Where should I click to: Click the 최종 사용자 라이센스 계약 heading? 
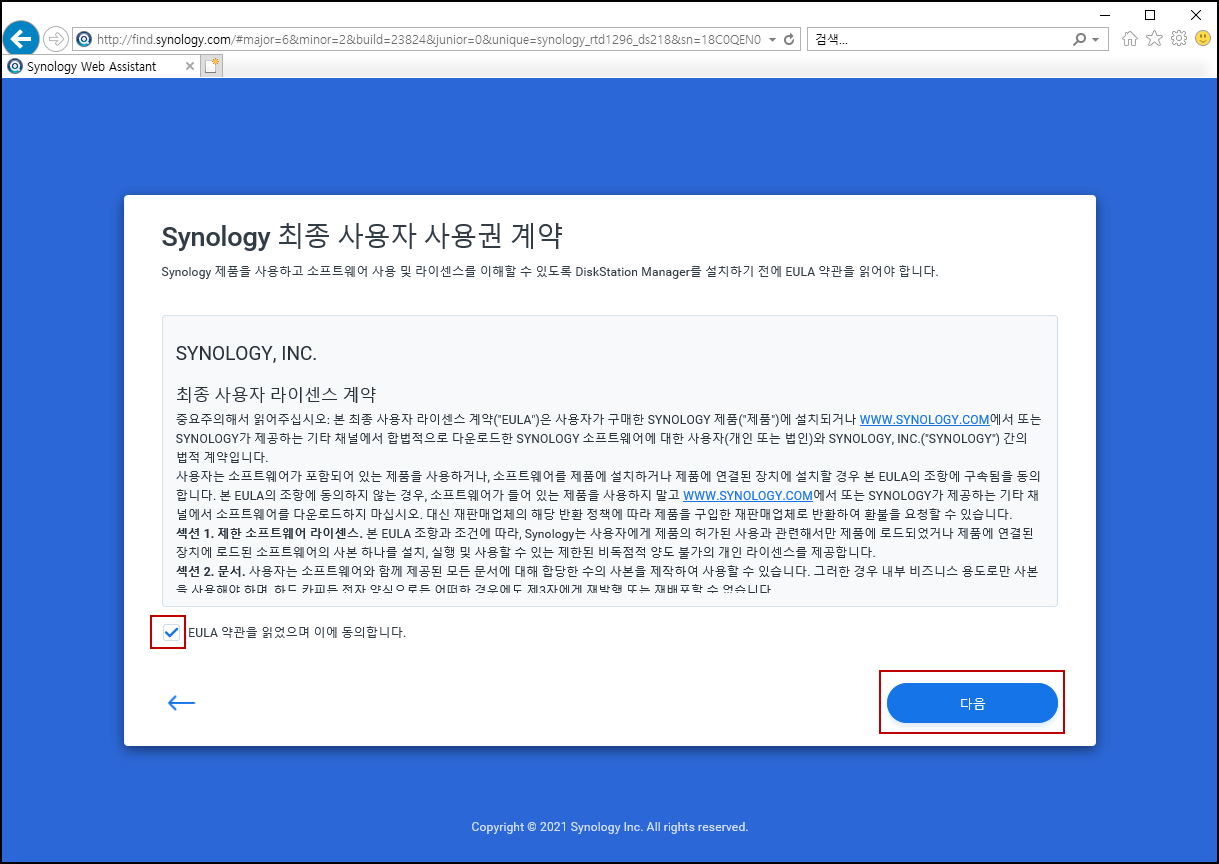pyautogui.click(x=275, y=393)
